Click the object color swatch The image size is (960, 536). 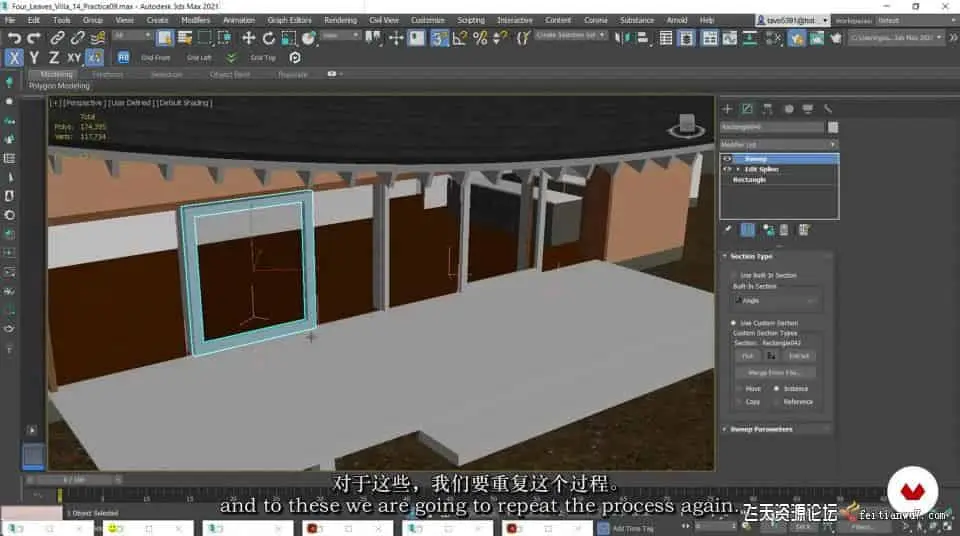(x=833, y=127)
